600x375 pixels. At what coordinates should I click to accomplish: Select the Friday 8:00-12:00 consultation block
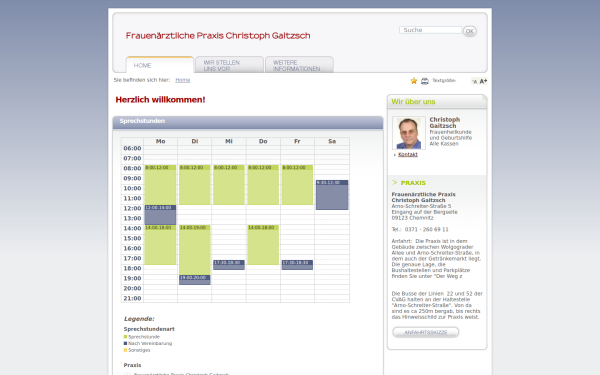click(x=297, y=185)
